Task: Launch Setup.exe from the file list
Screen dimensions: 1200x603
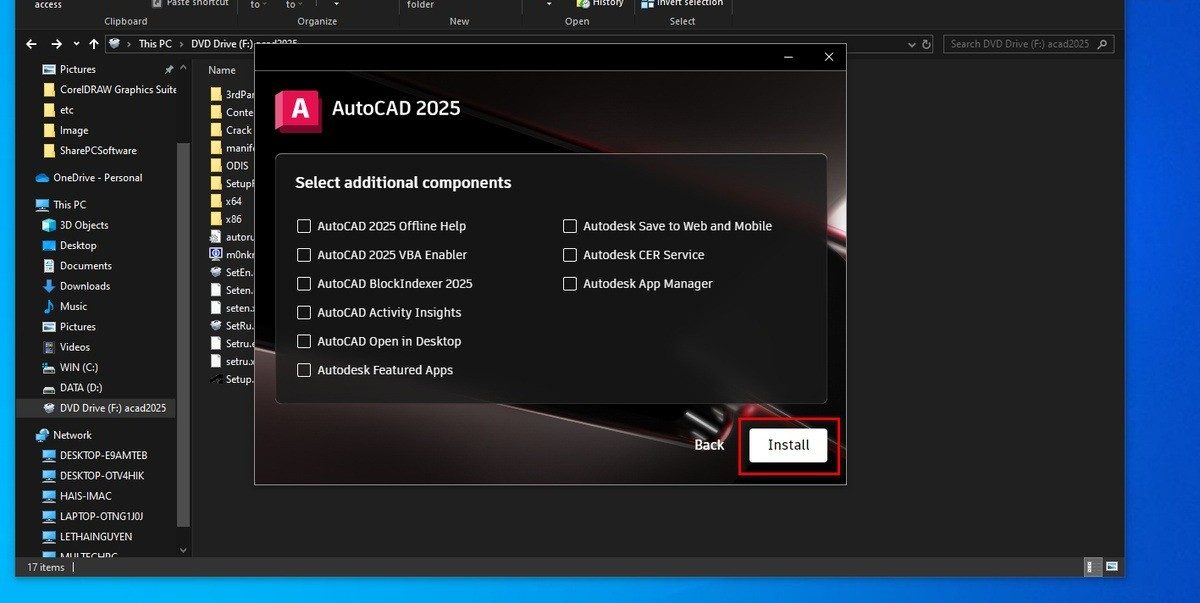Action: (x=237, y=378)
